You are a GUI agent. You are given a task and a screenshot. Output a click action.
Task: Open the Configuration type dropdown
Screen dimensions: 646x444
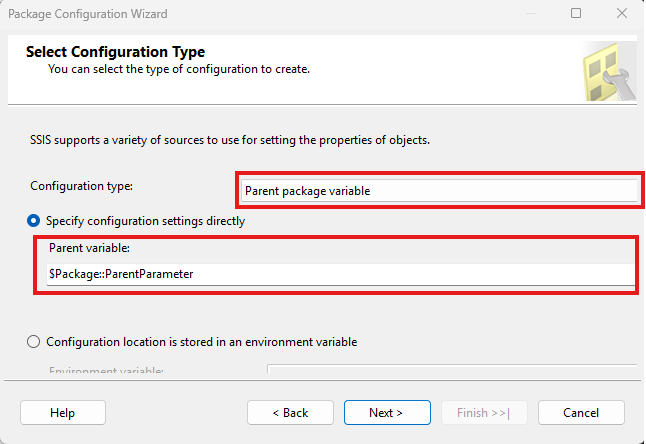(439, 191)
